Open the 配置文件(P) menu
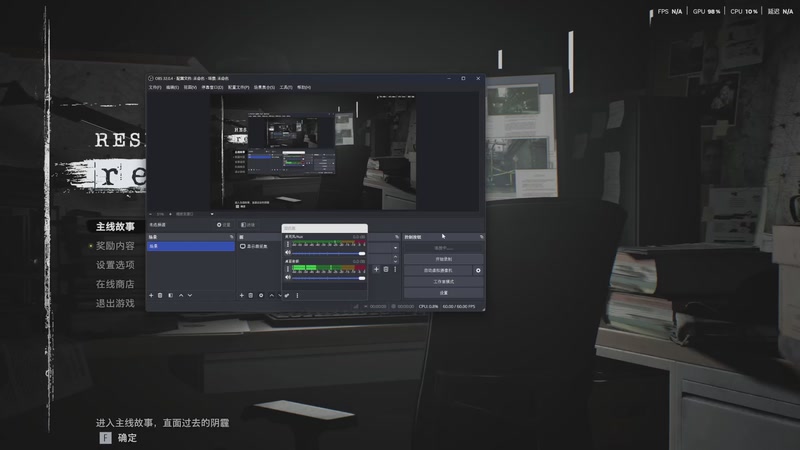This screenshot has width=800, height=450. (239, 87)
